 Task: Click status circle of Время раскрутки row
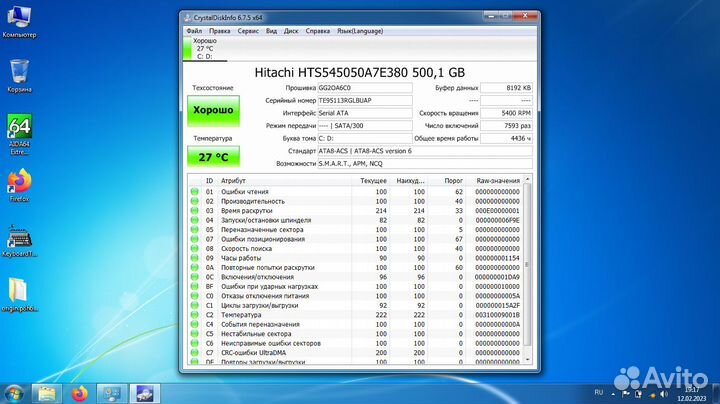point(195,211)
